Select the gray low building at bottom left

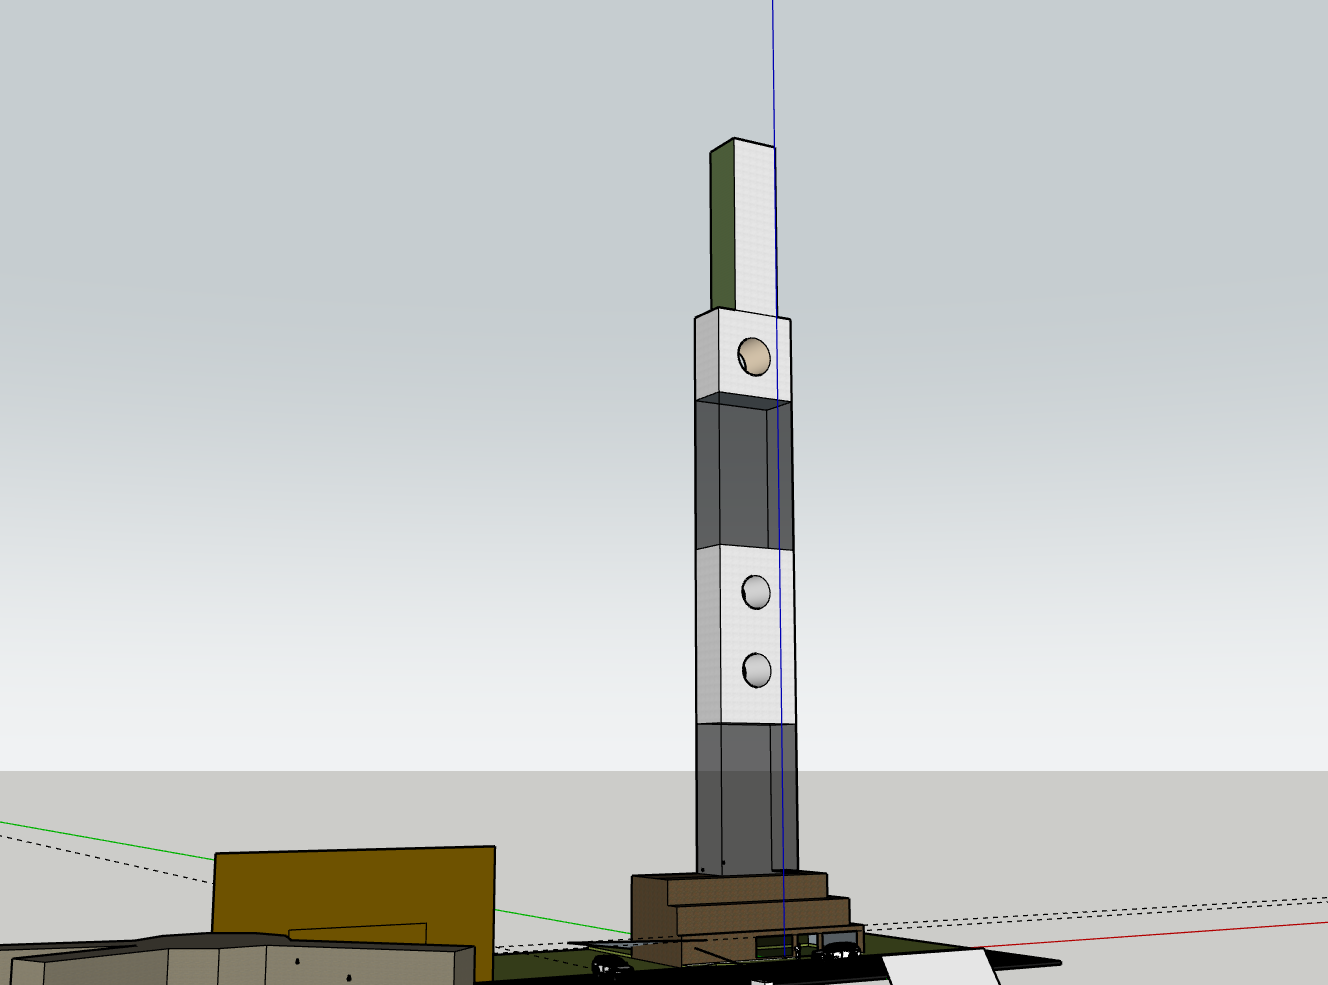[240, 965]
